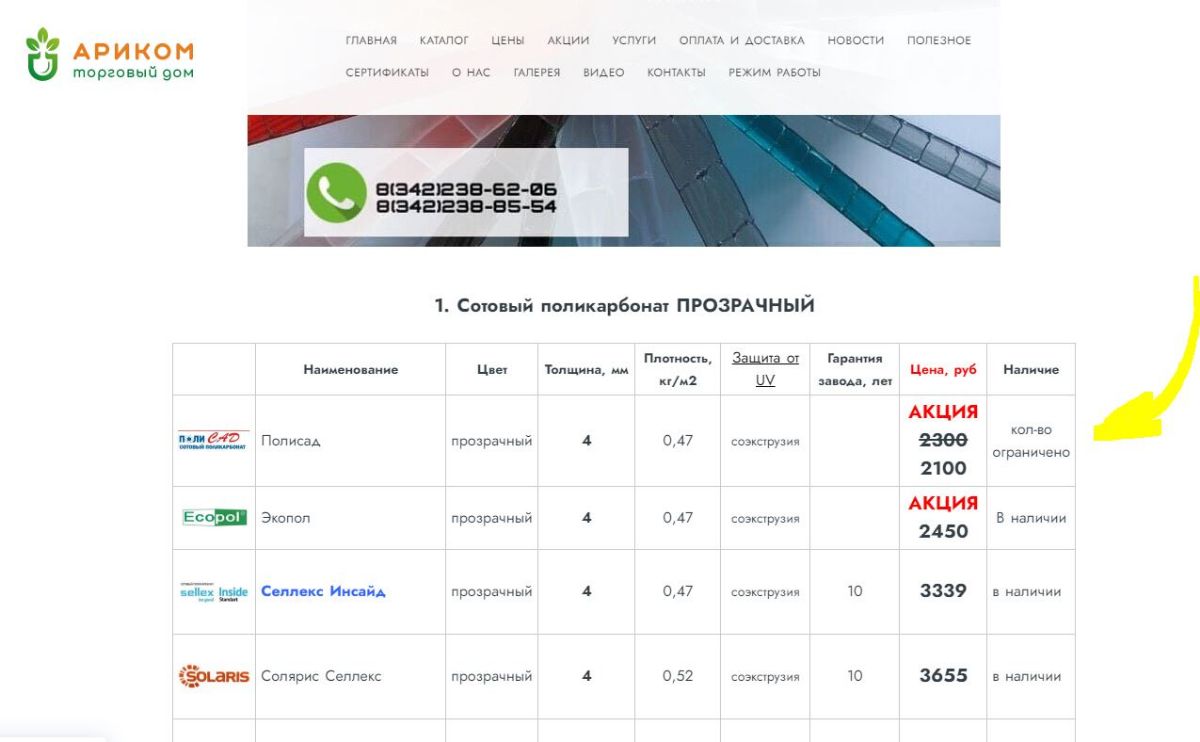Image resolution: width=1200 pixels, height=742 pixels.
Task: Click the Ариком торговый дом logo
Action: 110,55
